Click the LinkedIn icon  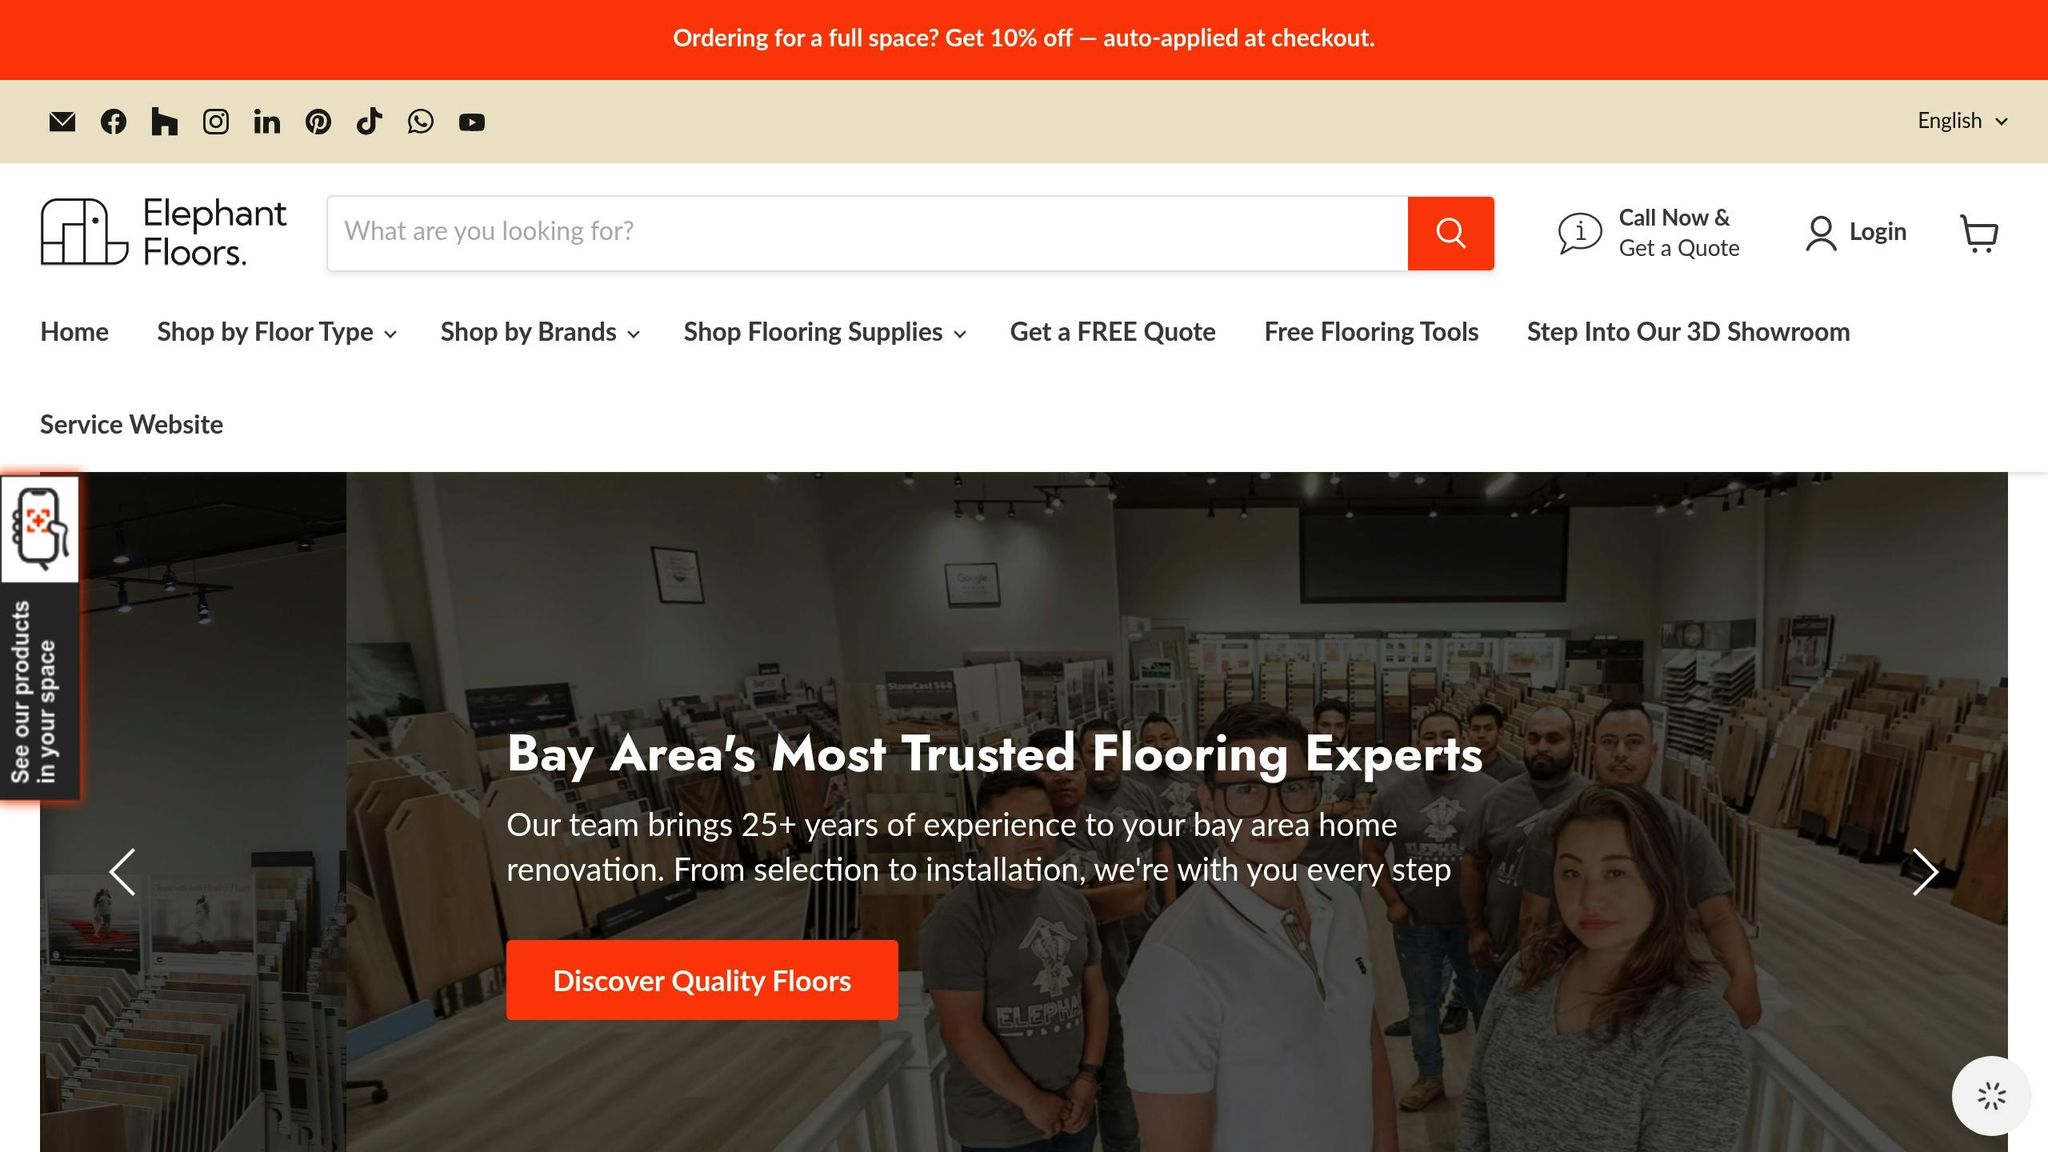[x=267, y=122]
